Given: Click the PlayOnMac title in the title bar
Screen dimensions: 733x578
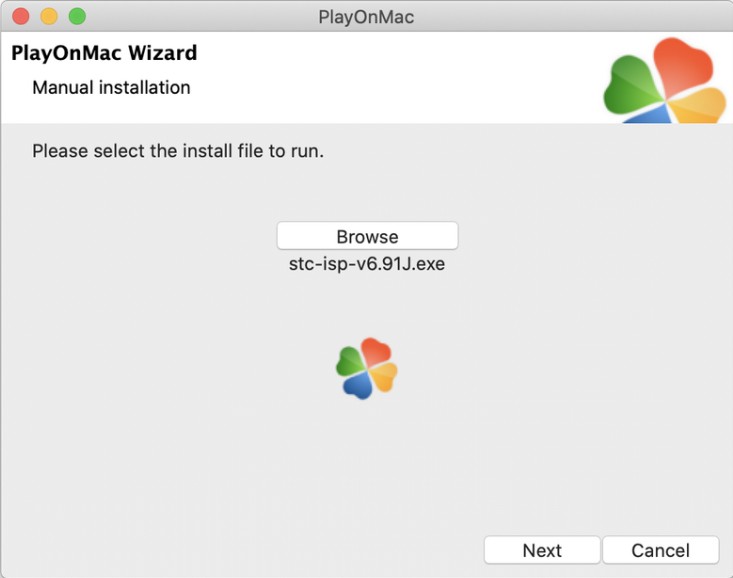Looking at the screenshot, I should point(366,17).
